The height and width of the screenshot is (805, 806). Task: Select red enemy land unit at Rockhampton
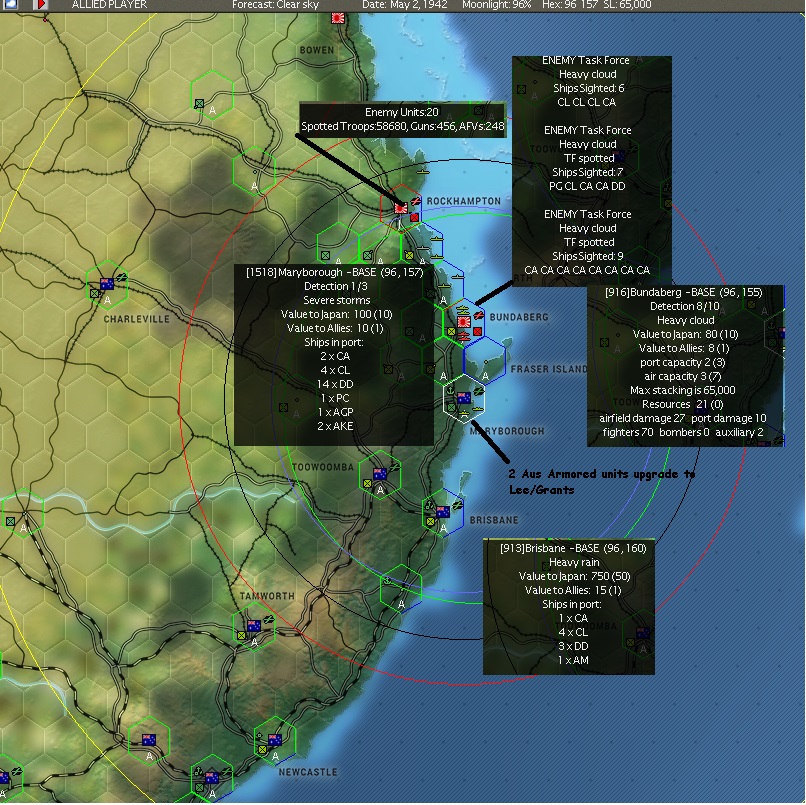click(414, 217)
